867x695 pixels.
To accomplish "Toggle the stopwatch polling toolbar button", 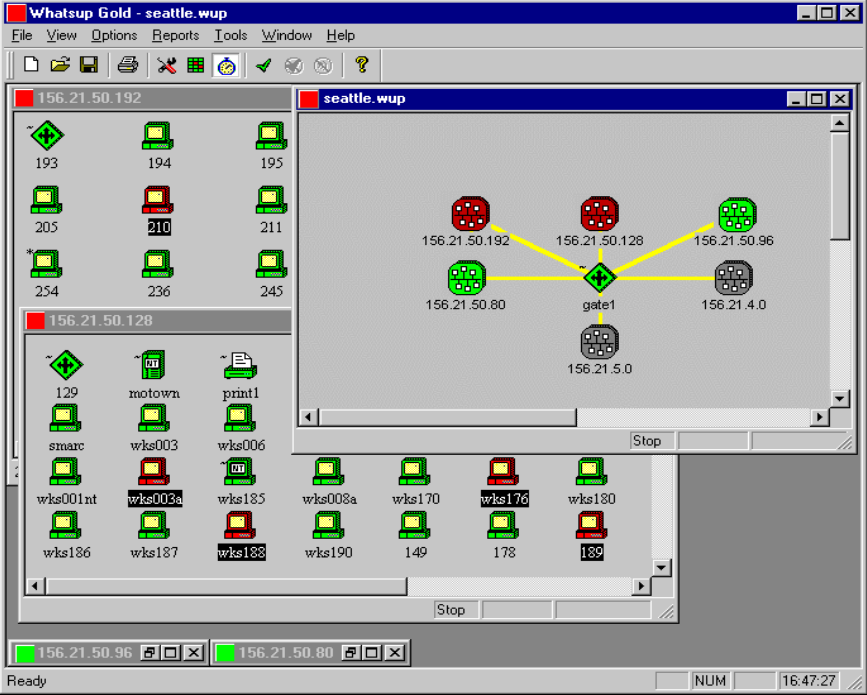I will point(226,66).
